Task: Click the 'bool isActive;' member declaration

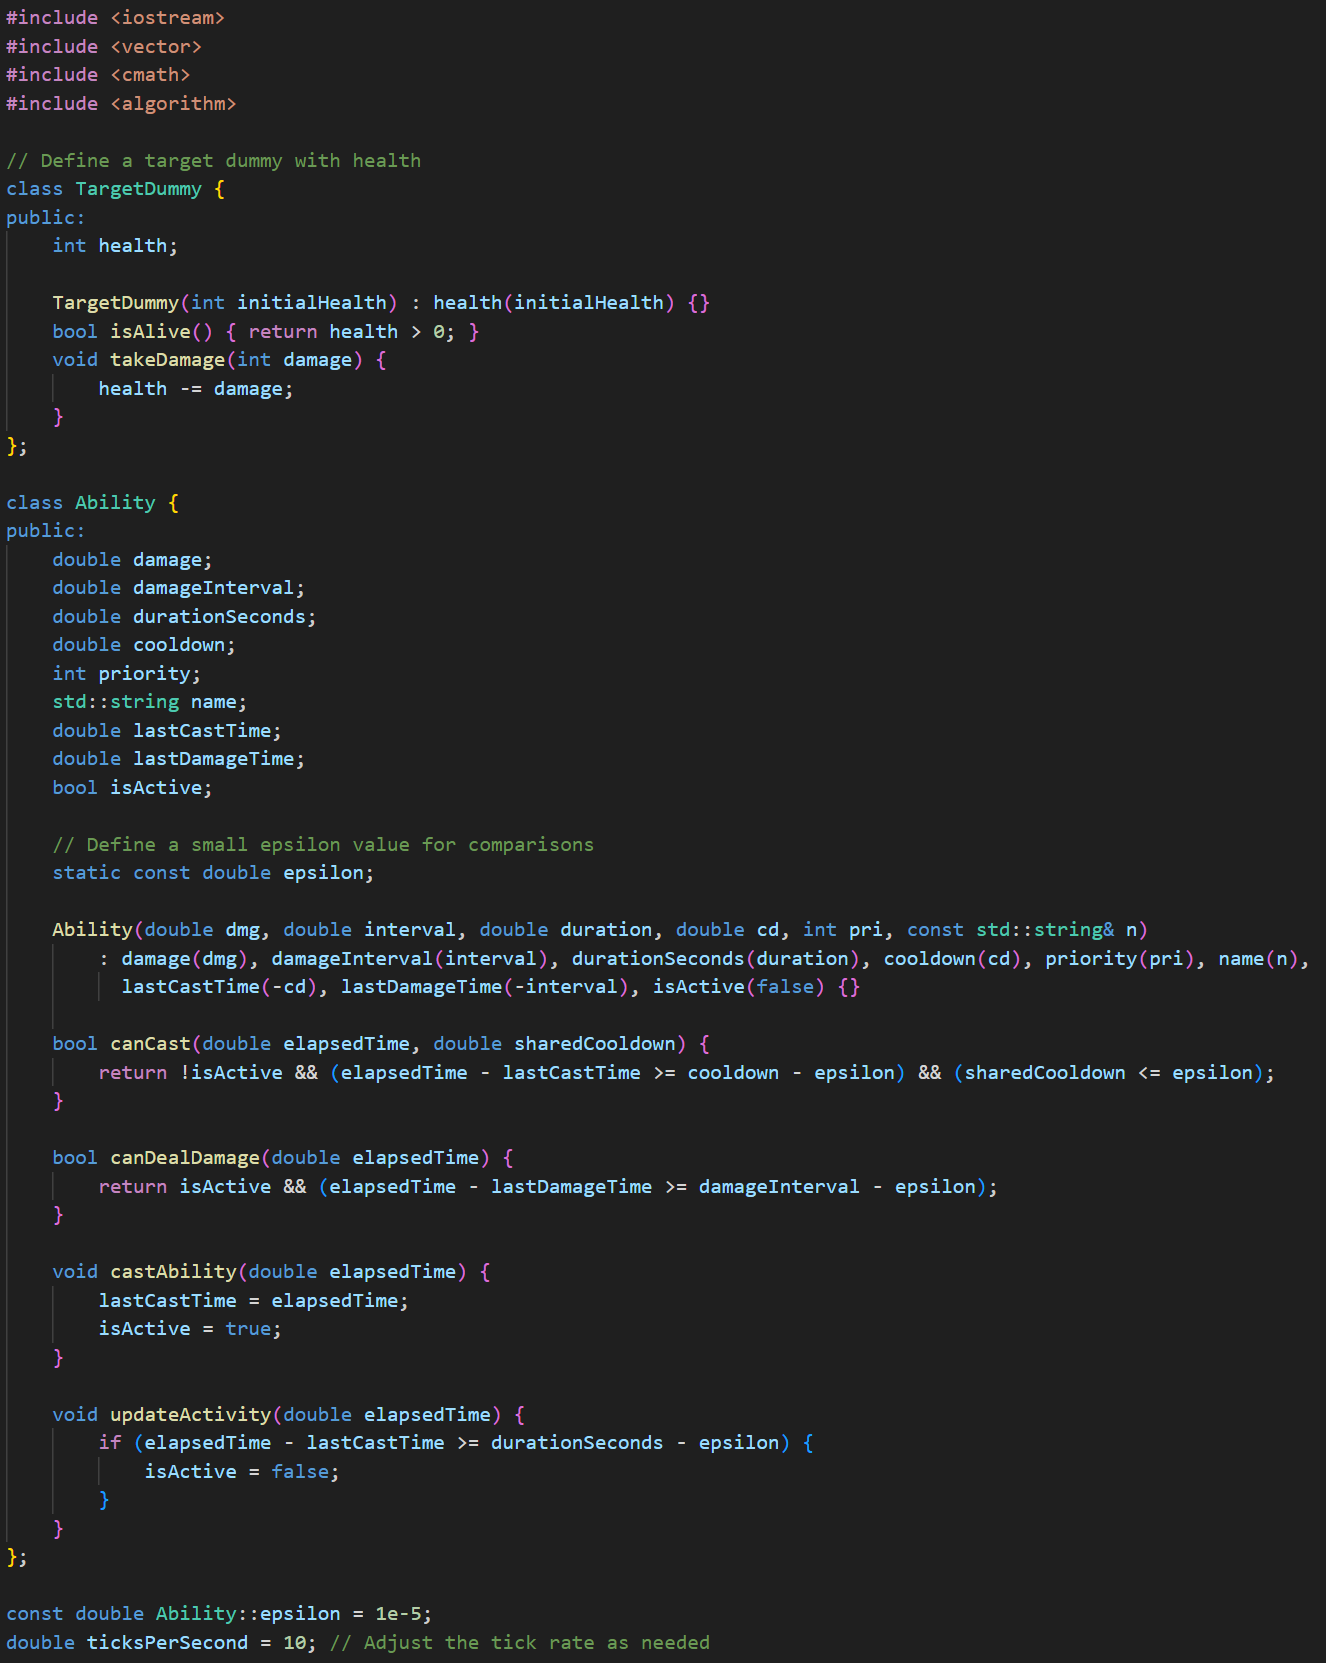Action: (132, 788)
